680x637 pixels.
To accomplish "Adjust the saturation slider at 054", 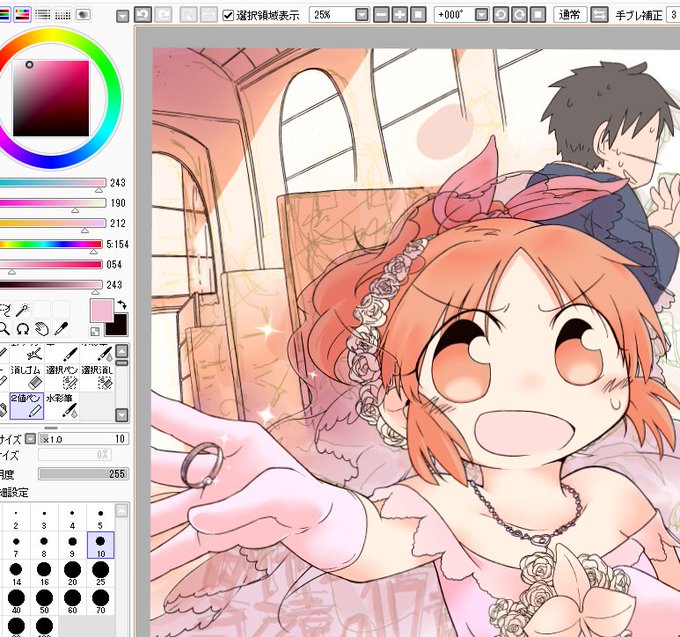I will 51,265.
